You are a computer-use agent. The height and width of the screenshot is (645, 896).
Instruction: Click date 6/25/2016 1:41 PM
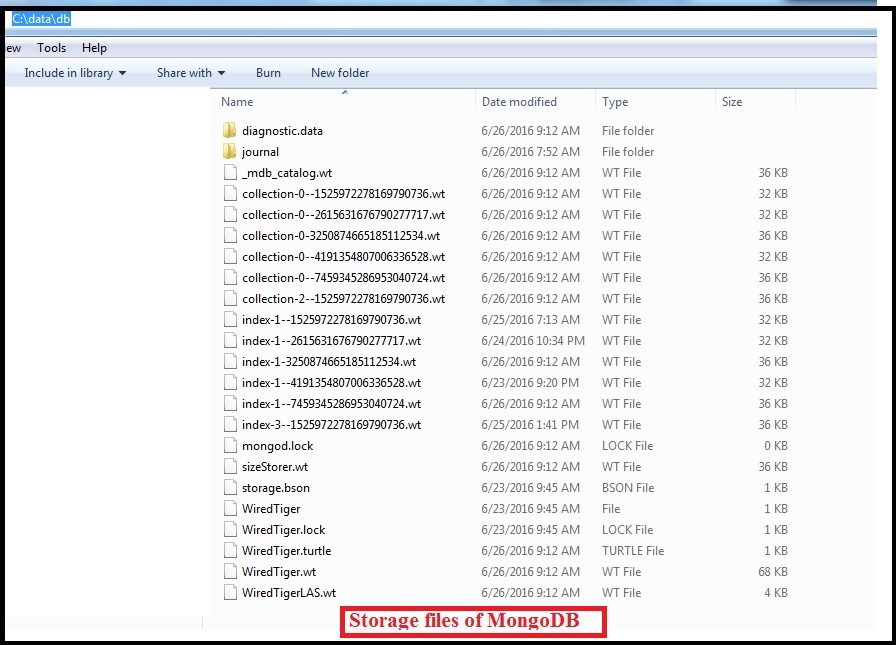click(530, 424)
